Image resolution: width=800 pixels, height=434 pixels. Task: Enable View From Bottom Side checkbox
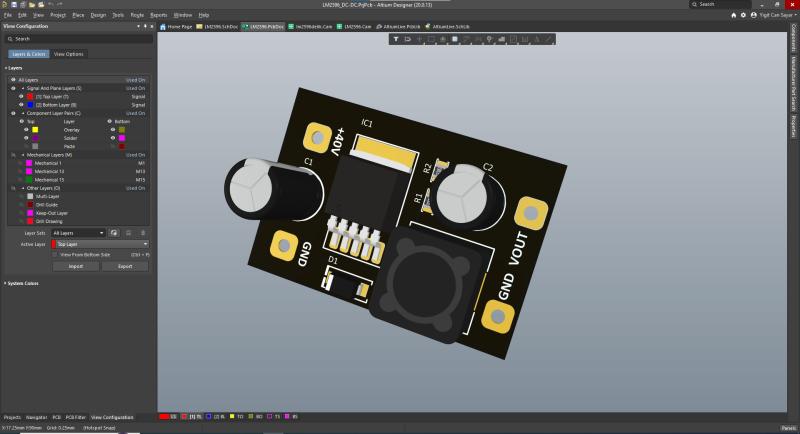(54, 255)
